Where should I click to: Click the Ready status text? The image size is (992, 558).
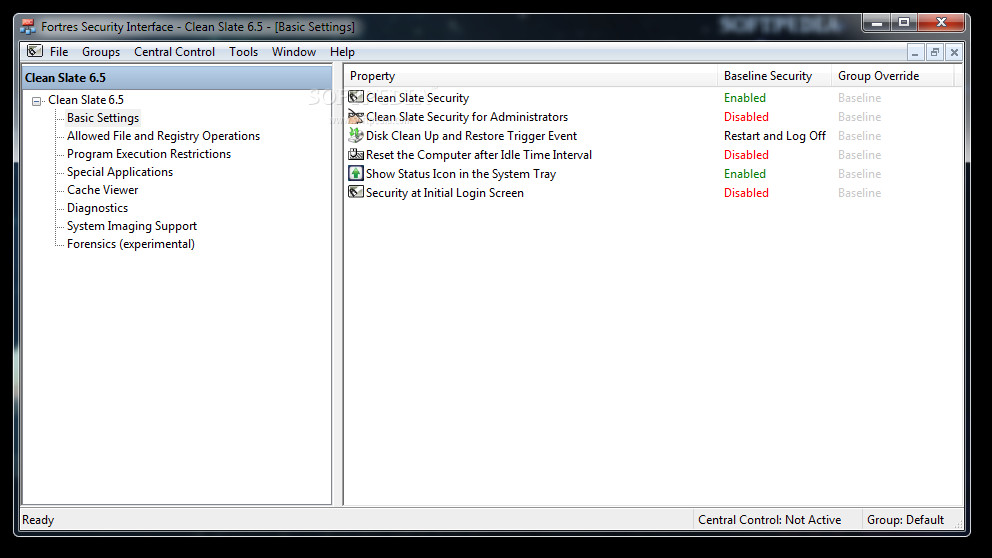click(38, 520)
